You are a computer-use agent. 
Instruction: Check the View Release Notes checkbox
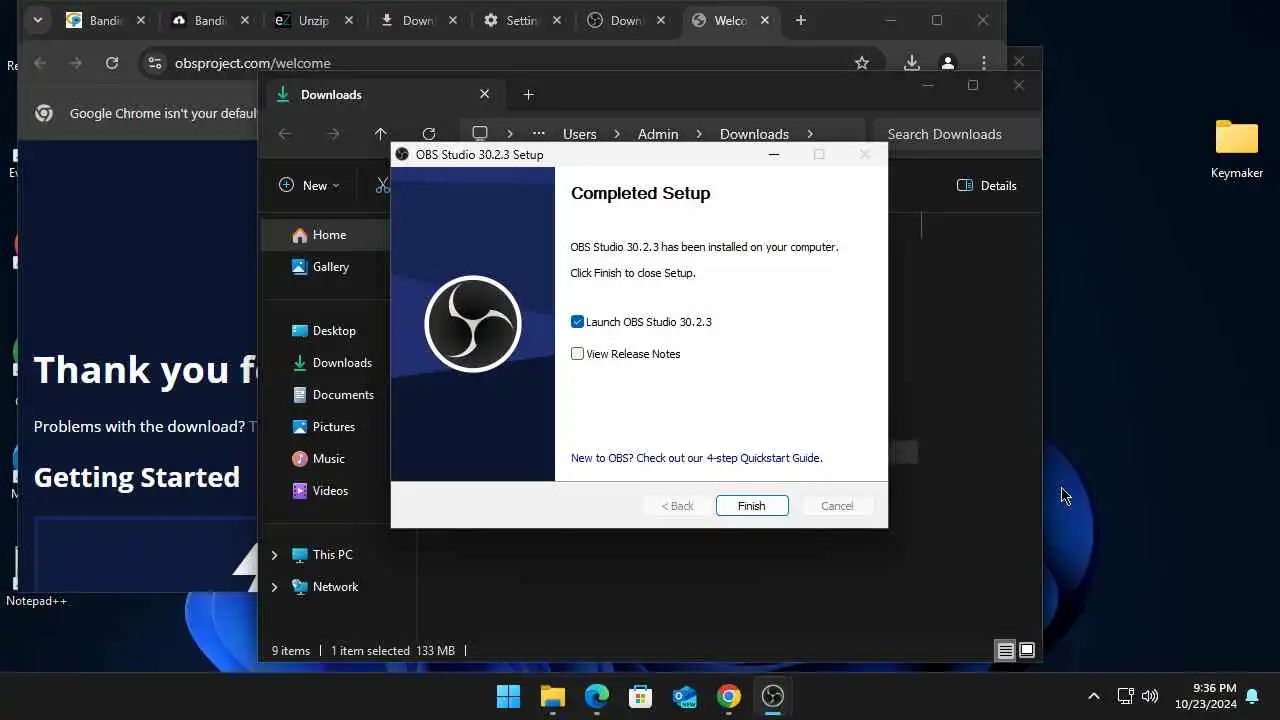577,354
